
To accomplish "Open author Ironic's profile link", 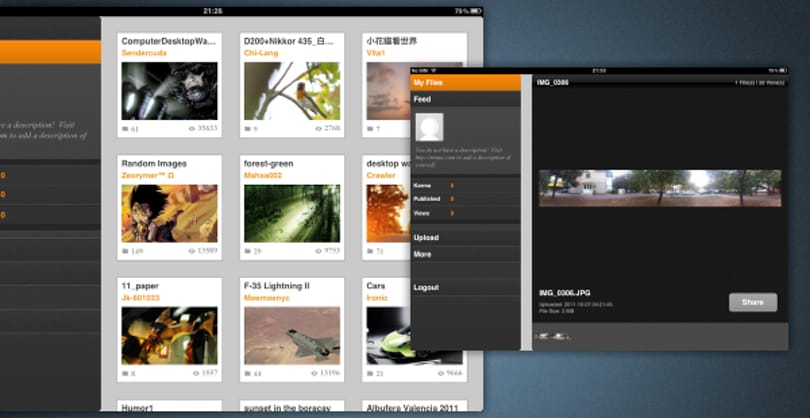I will 377,298.
